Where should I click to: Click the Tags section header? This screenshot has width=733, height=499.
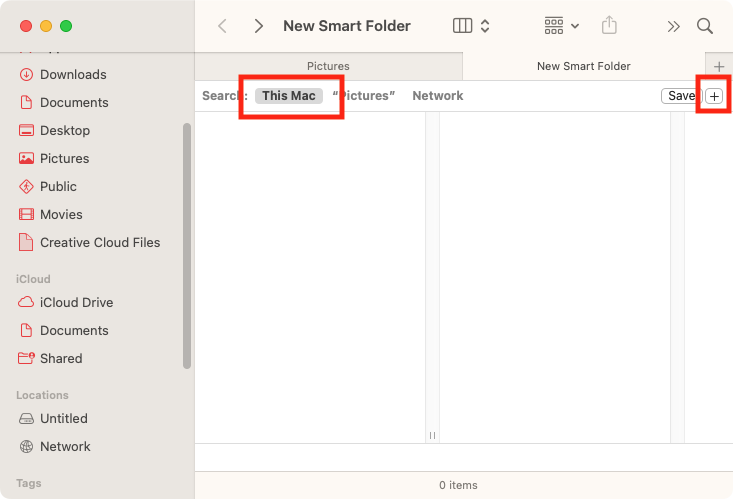point(29,483)
